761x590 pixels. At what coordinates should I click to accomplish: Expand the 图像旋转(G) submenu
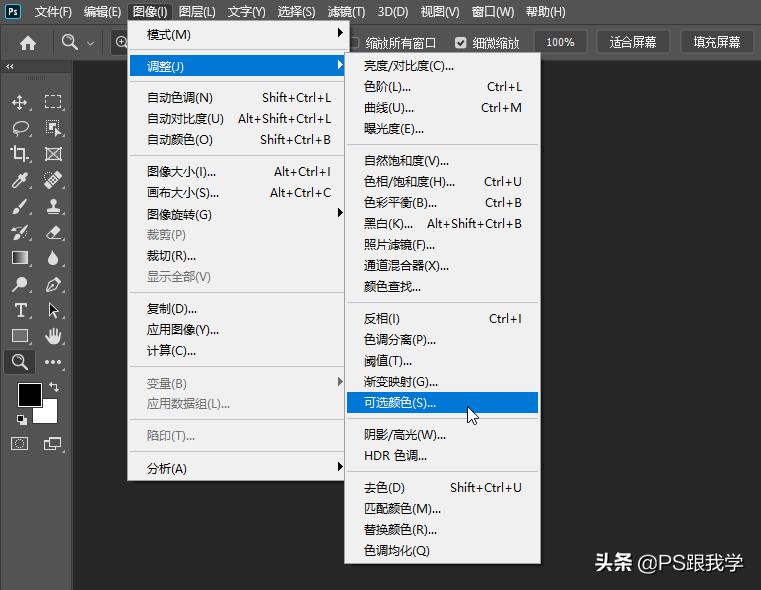click(237, 214)
